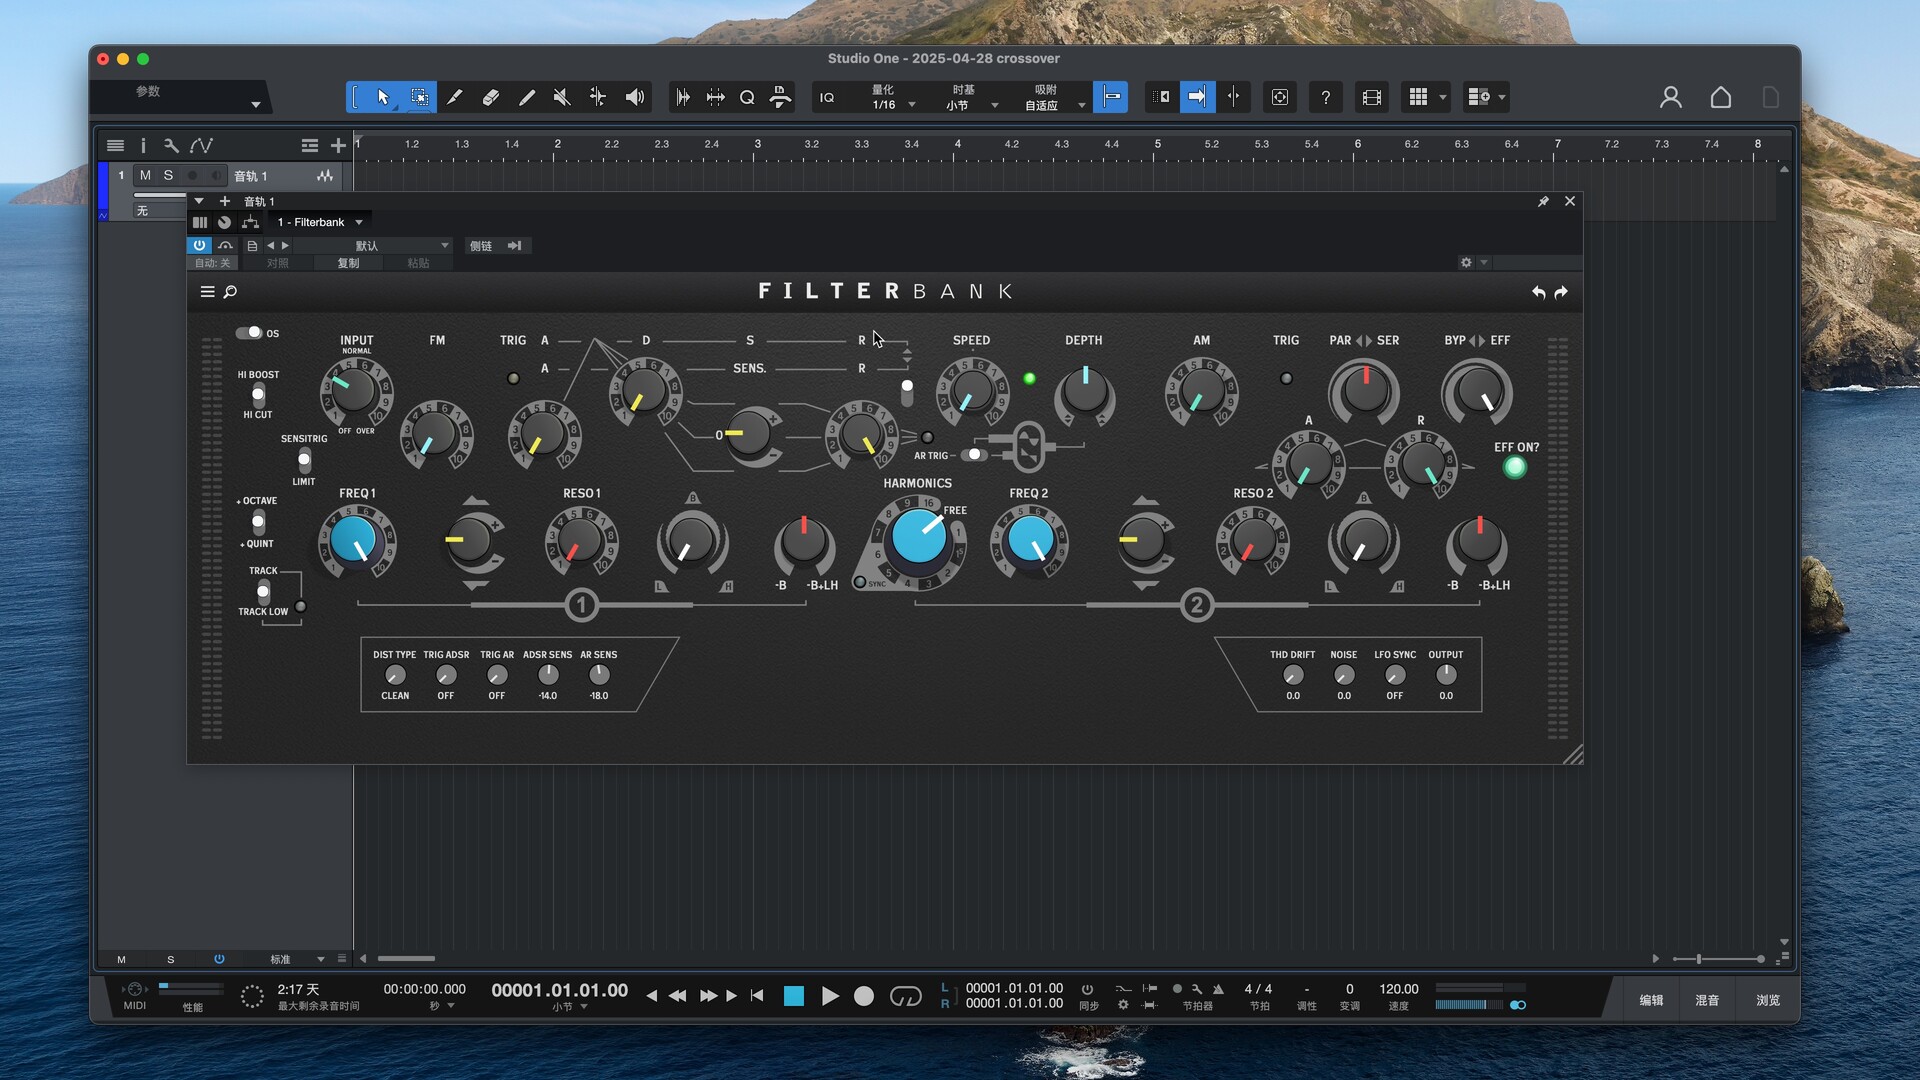Open plugin search magnifier in Filterbank

(x=230, y=292)
